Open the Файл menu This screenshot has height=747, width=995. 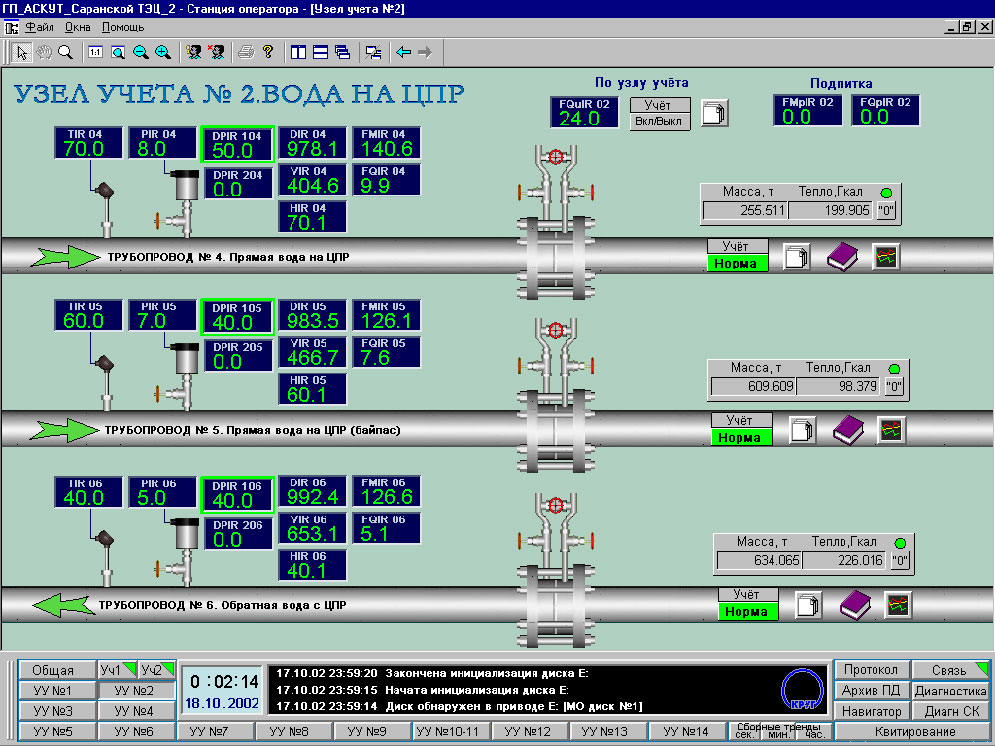pyautogui.click(x=38, y=27)
